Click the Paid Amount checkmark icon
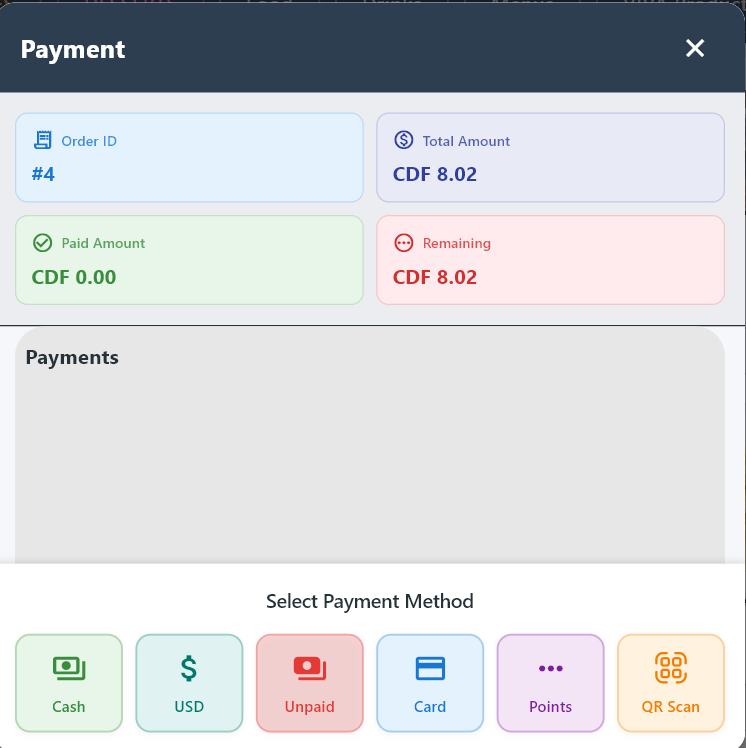This screenshot has width=746, height=748. (42, 243)
